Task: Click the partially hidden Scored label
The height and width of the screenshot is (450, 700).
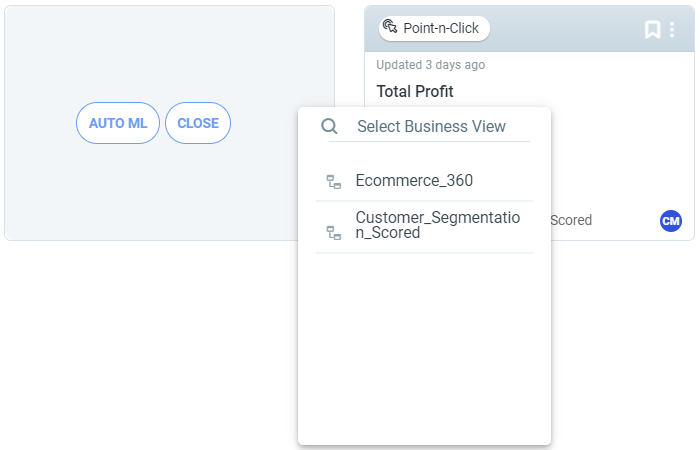Action: click(571, 220)
